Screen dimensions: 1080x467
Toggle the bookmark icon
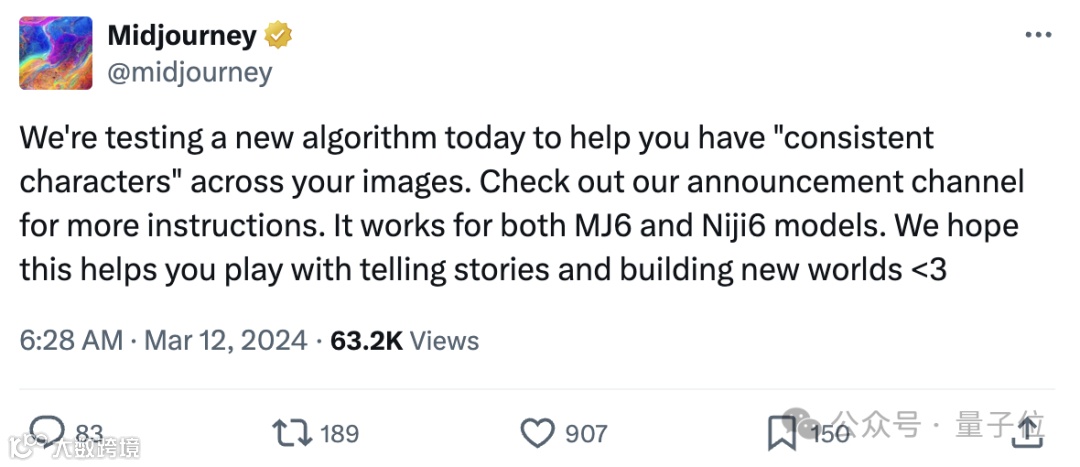(781, 432)
